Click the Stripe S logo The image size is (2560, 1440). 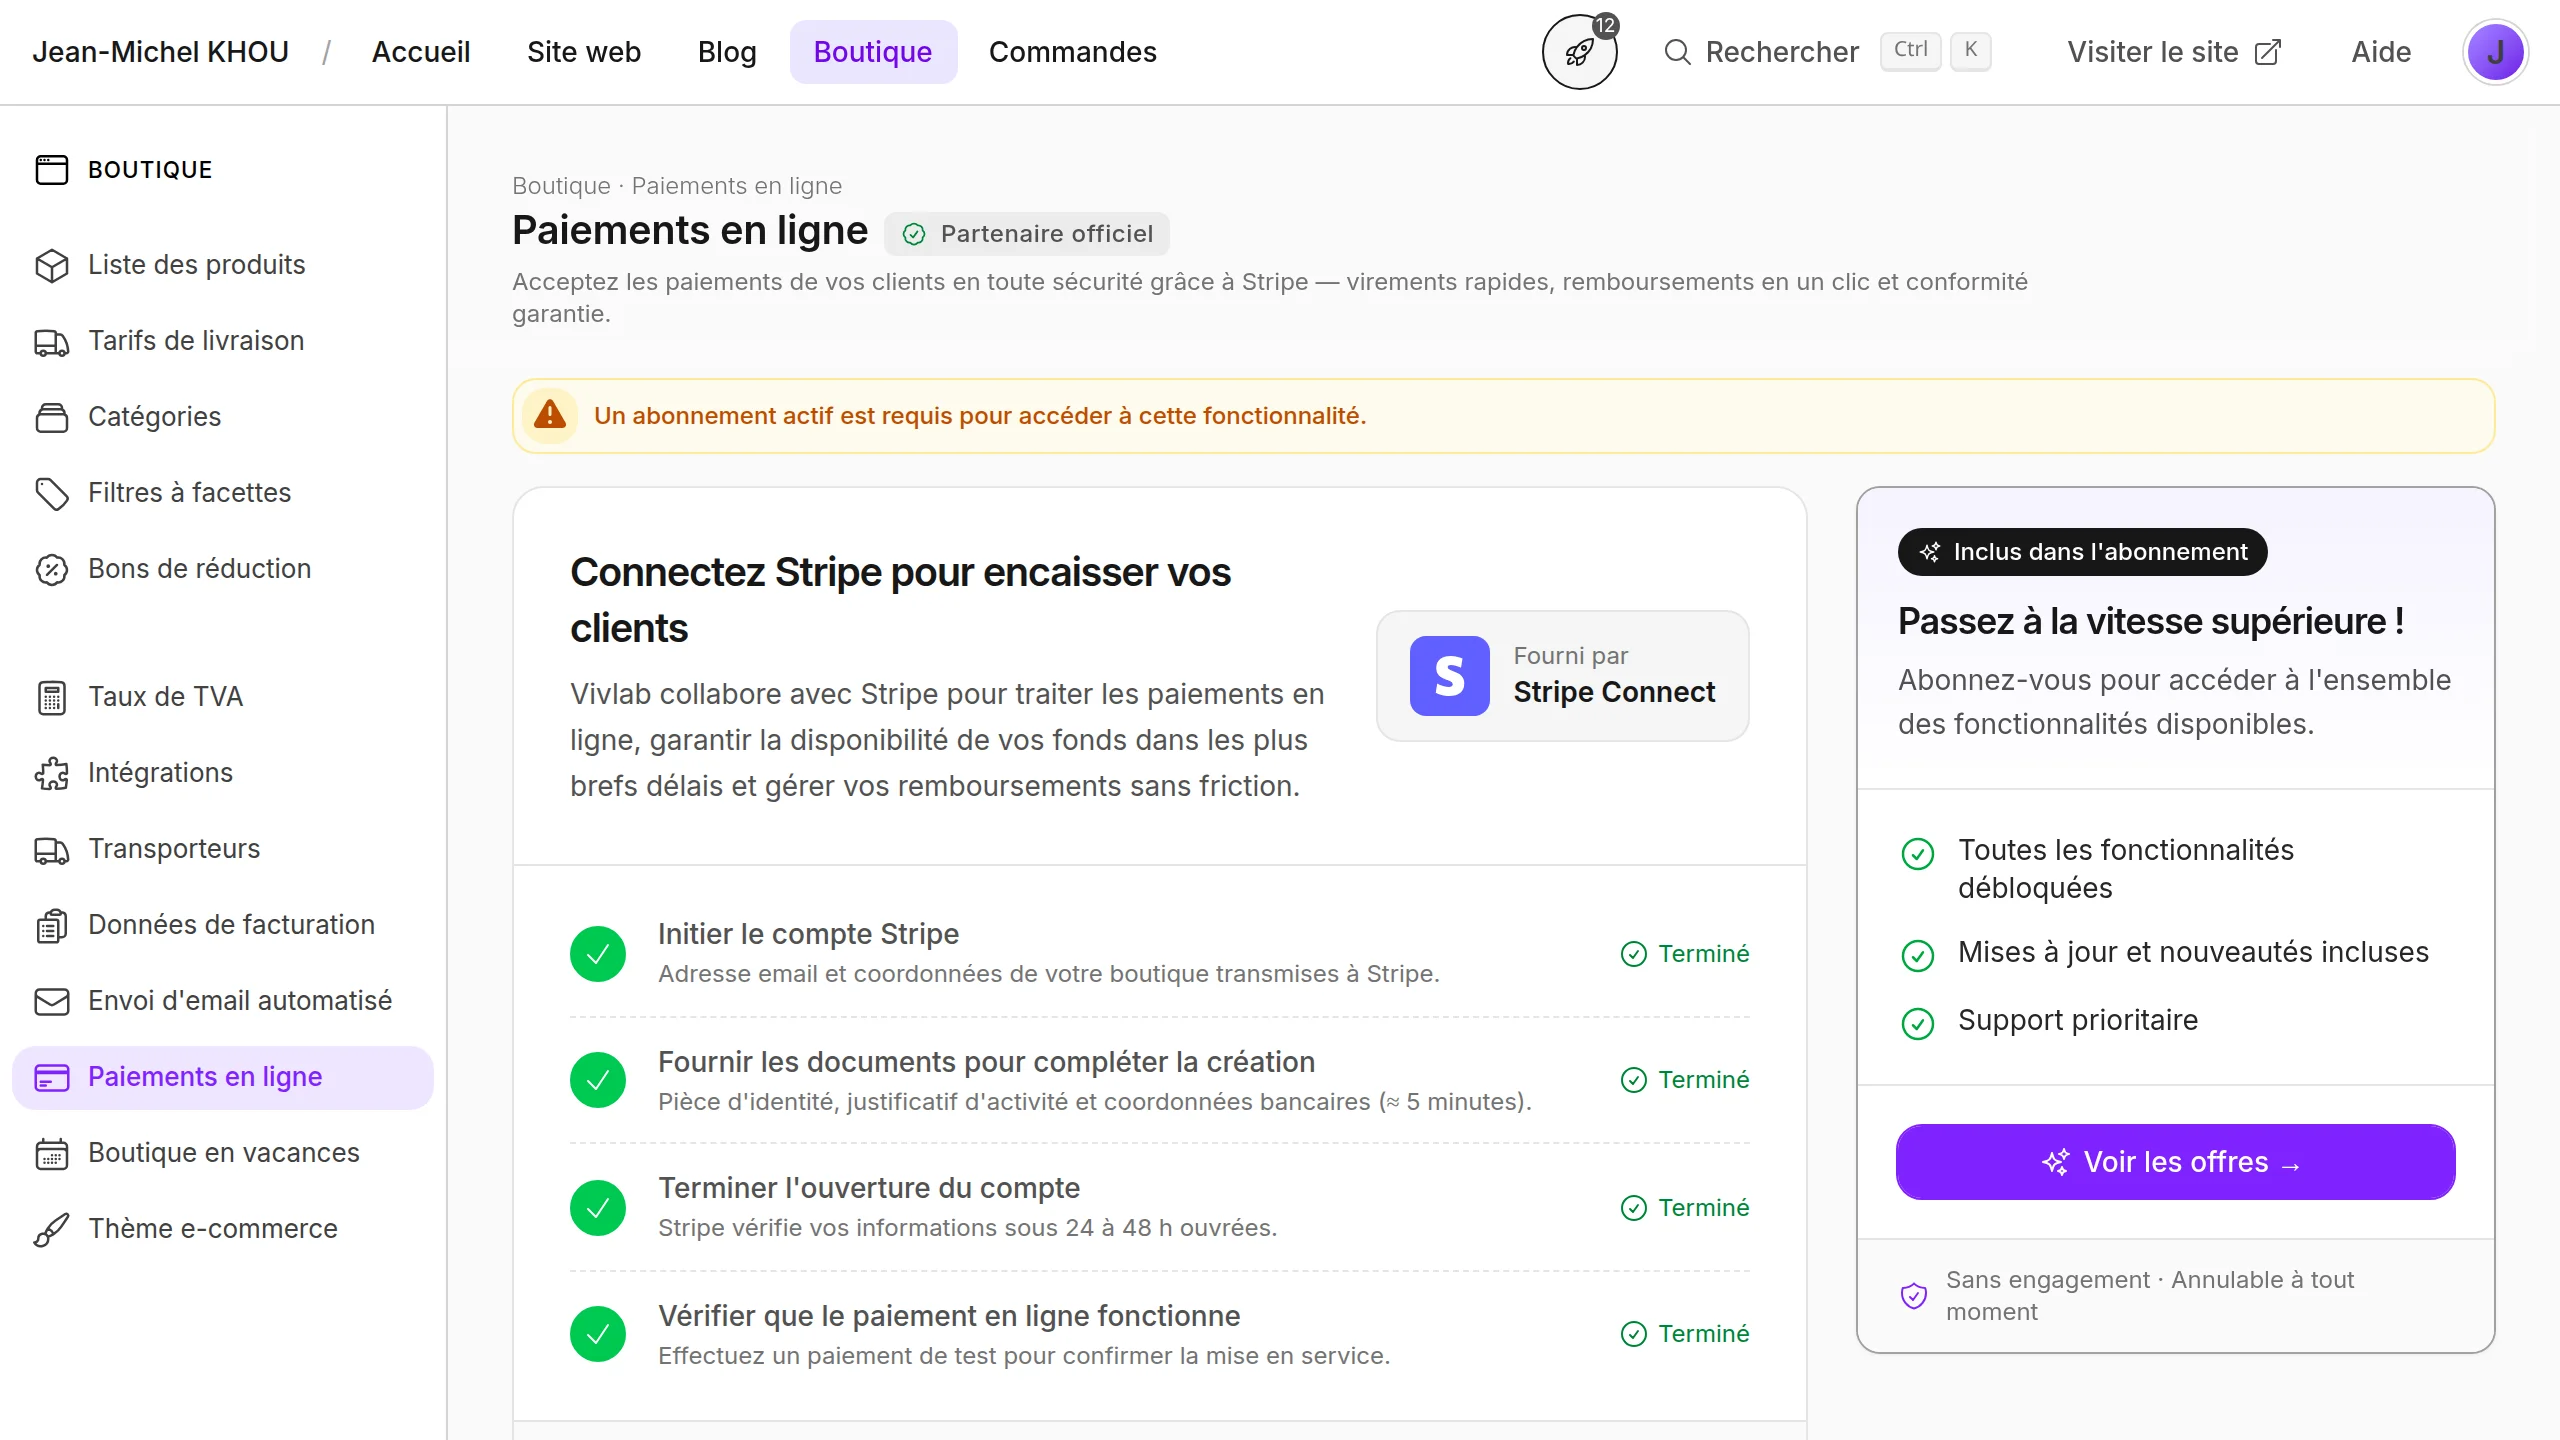(1449, 676)
